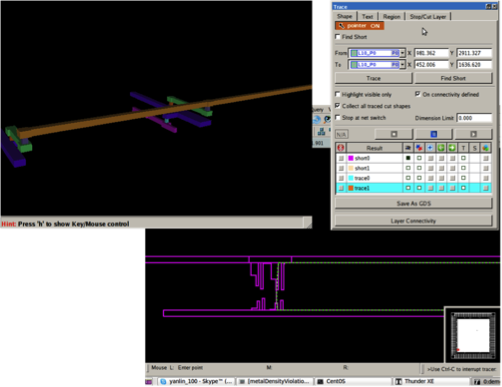Click the RGB color circles column header icon
Viewport: 502px width, 387px height.
click(486, 148)
